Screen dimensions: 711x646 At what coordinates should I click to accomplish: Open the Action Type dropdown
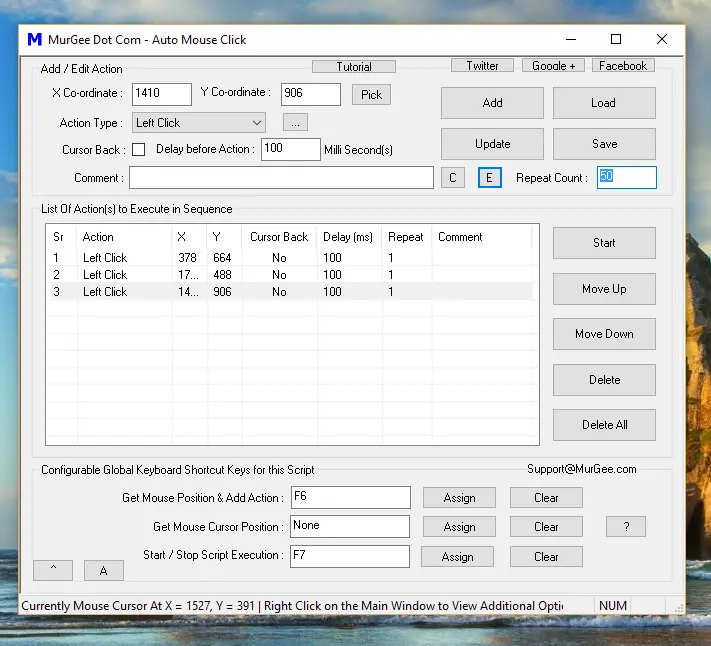point(199,123)
